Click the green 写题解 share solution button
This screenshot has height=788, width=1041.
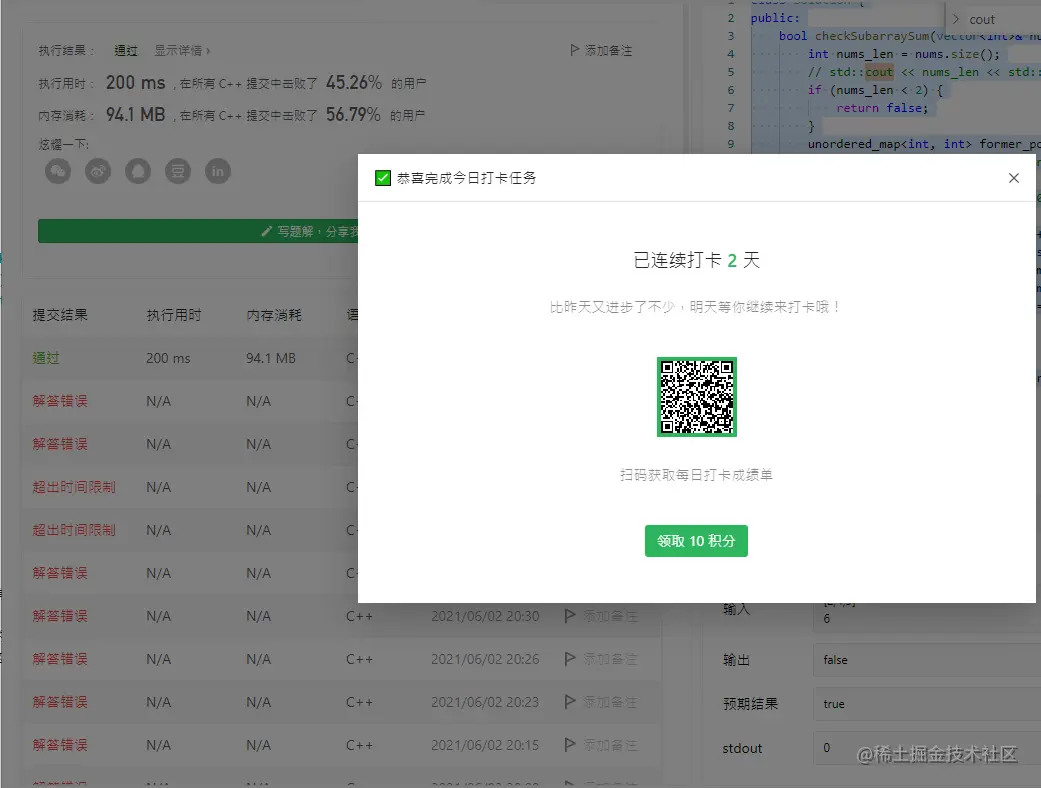(x=198, y=231)
